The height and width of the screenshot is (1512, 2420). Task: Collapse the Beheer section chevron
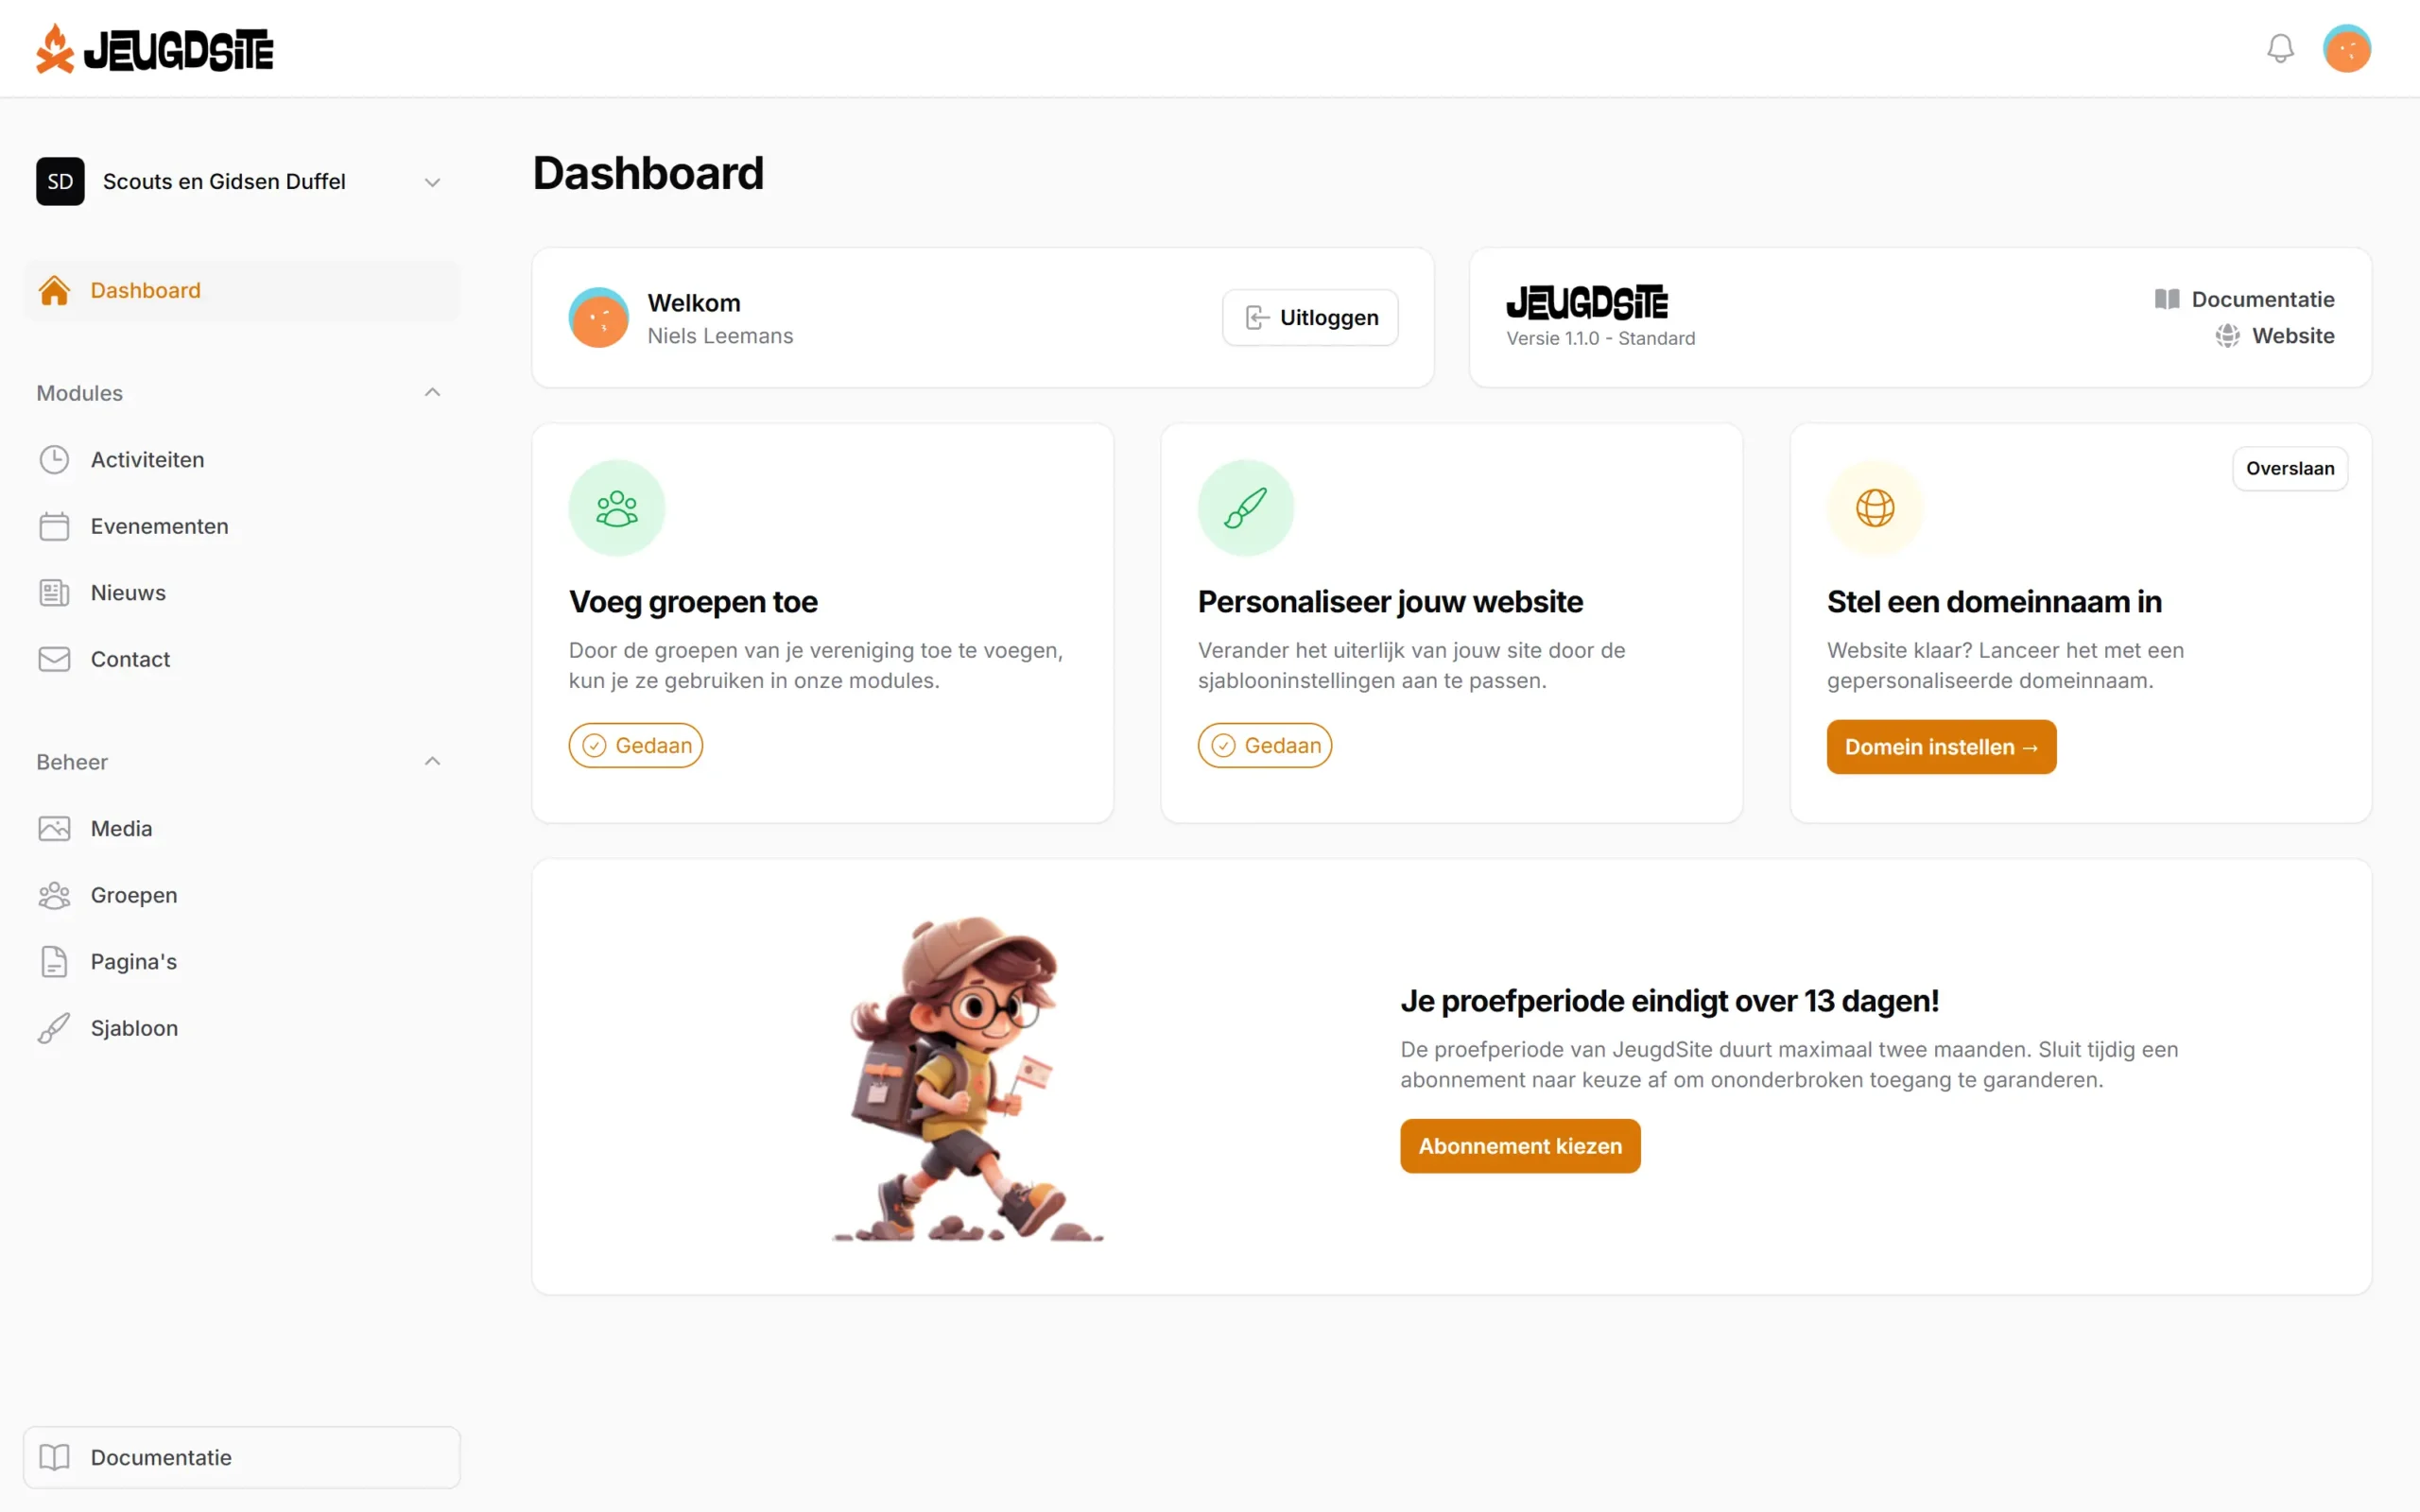click(432, 761)
